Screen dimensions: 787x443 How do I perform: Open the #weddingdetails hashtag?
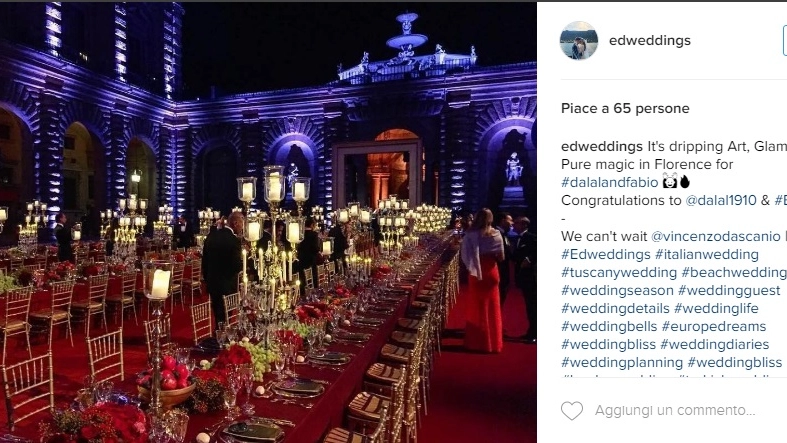(x=615, y=309)
